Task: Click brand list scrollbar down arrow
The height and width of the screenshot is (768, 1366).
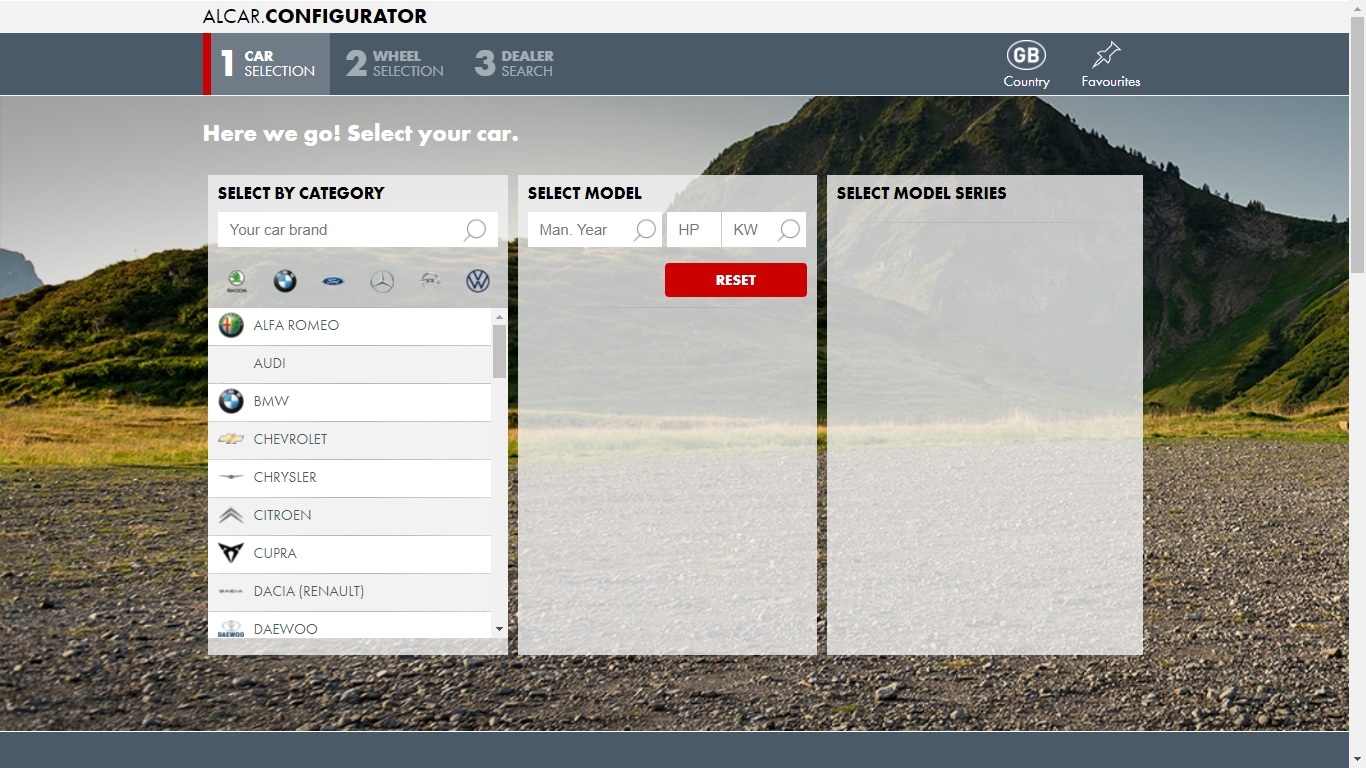Action: tap(499, 629)
